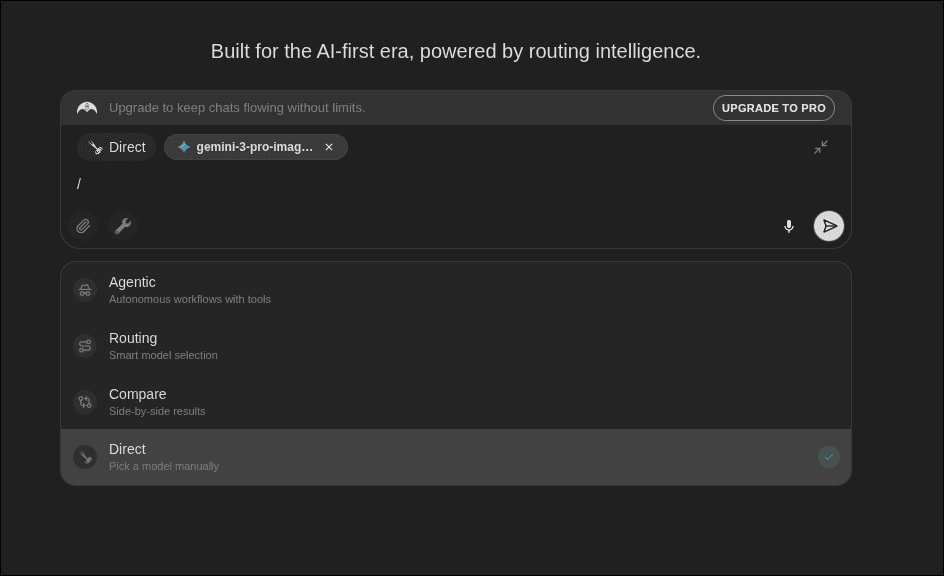
Task: Click the Gemini sparkle model icon
Action: point(184,147)
